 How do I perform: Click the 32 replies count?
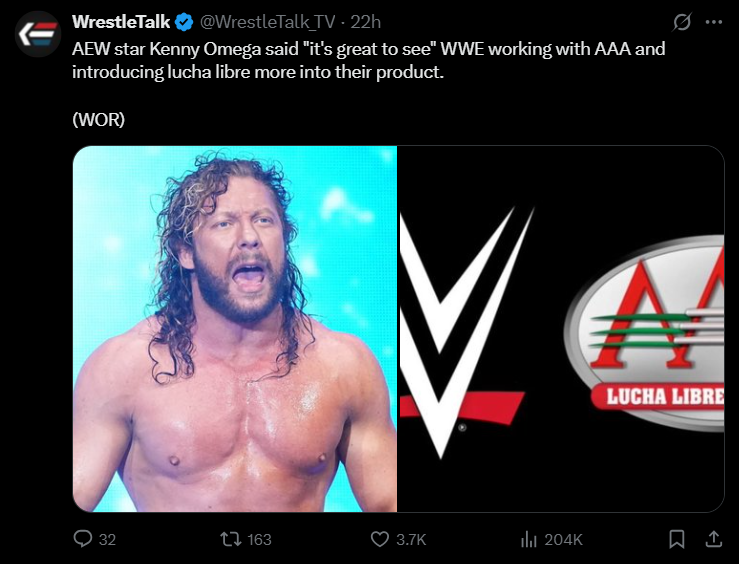tap(107, 539)
